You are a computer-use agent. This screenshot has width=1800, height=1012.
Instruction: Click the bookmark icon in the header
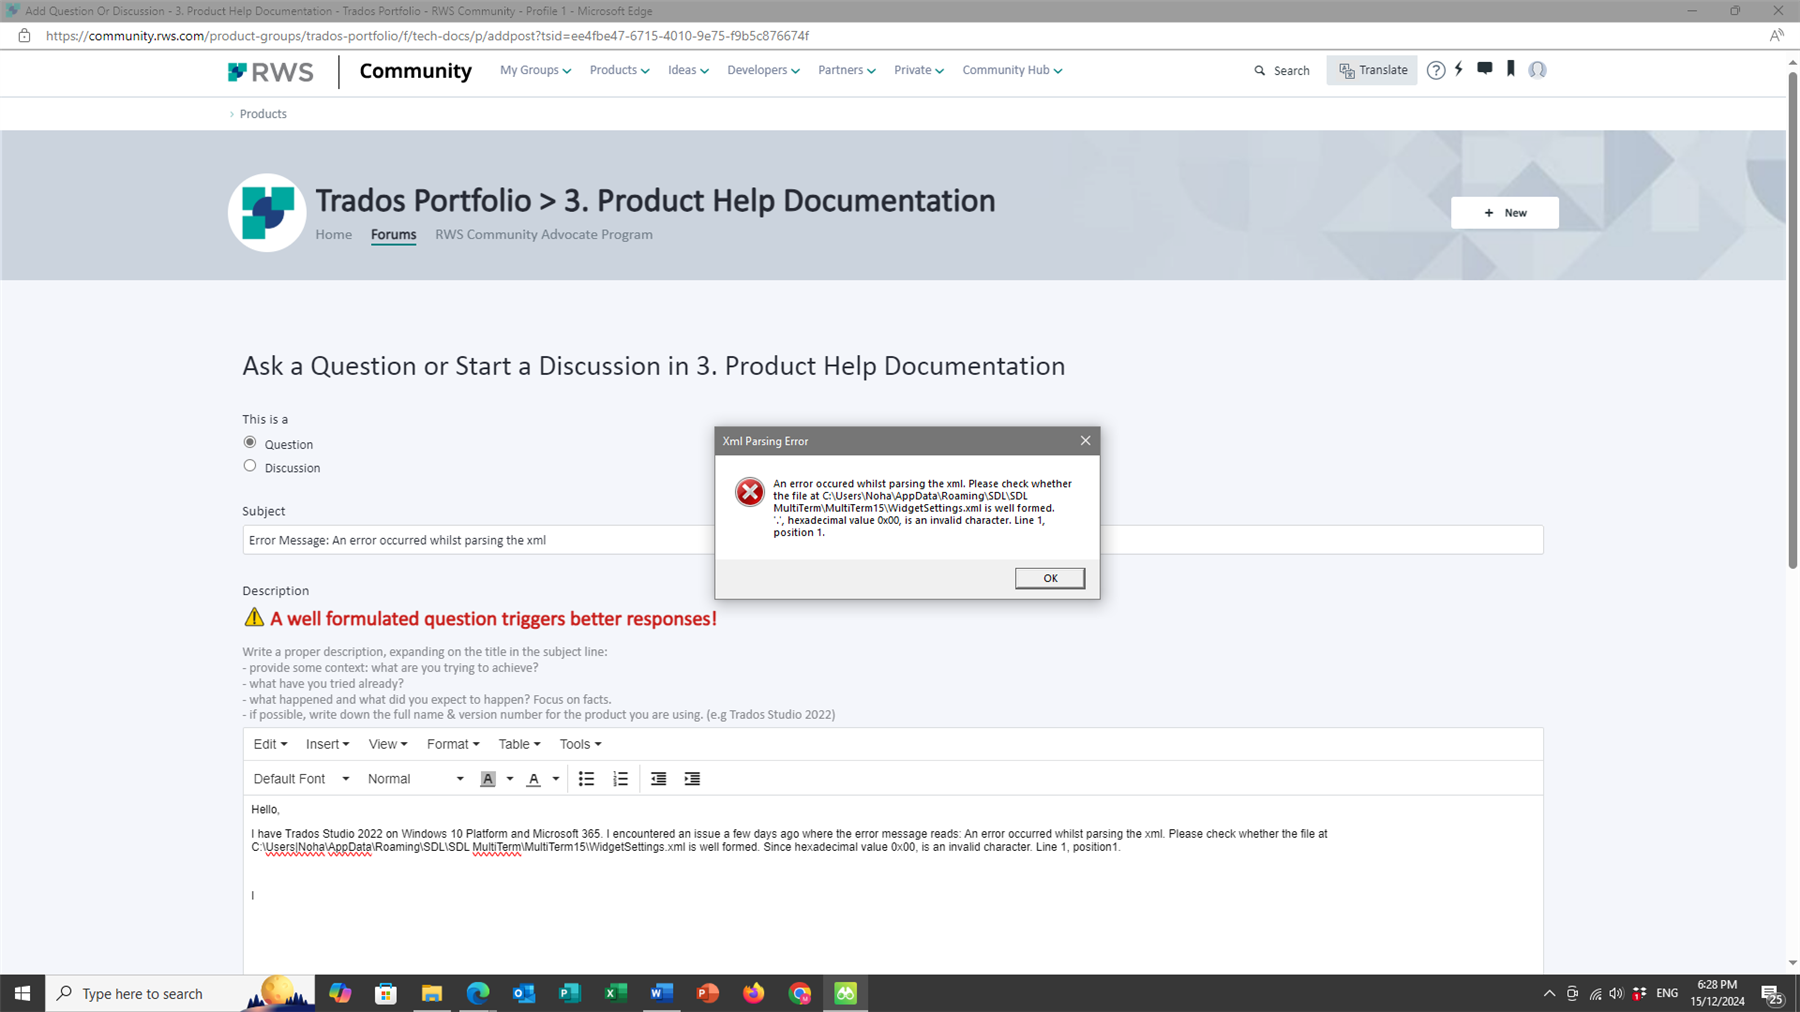[x=1511, y=69]
